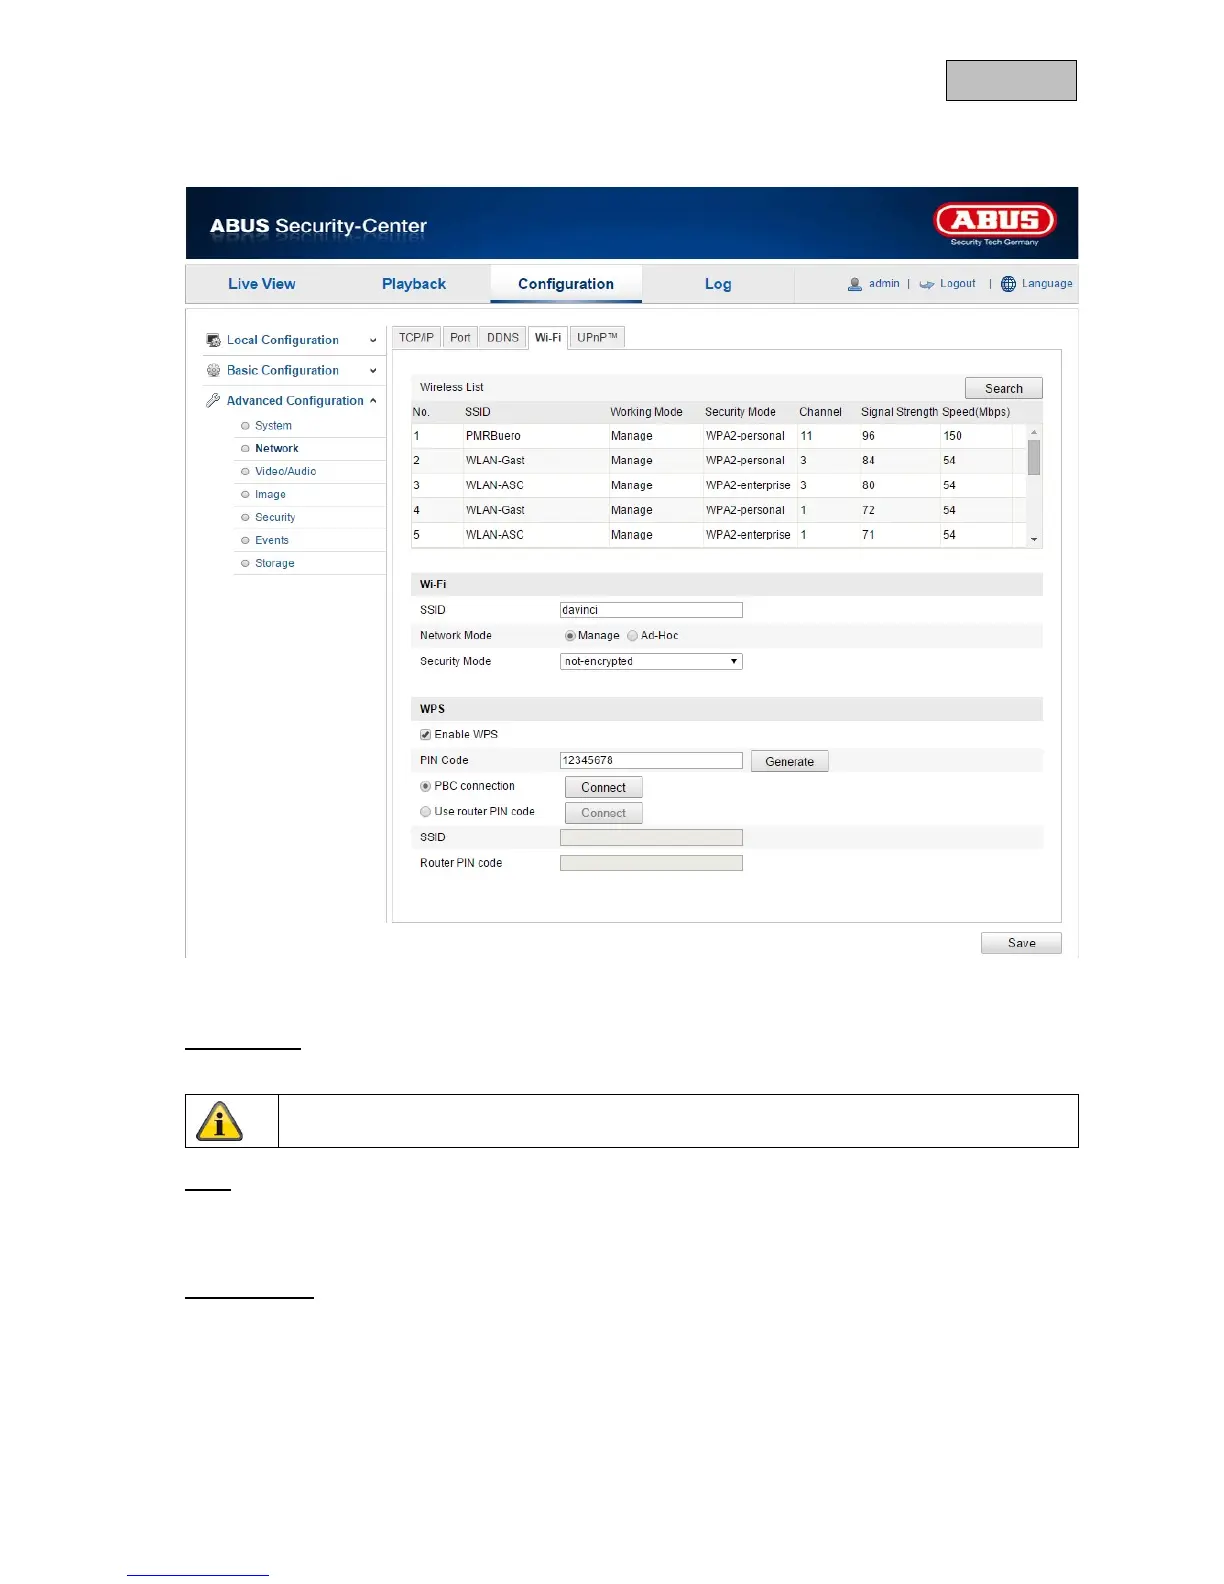Click the Local Configuration monitor icon
Image resolution: width=1224 pixels, height=1584 pixels.
[213, 340]
